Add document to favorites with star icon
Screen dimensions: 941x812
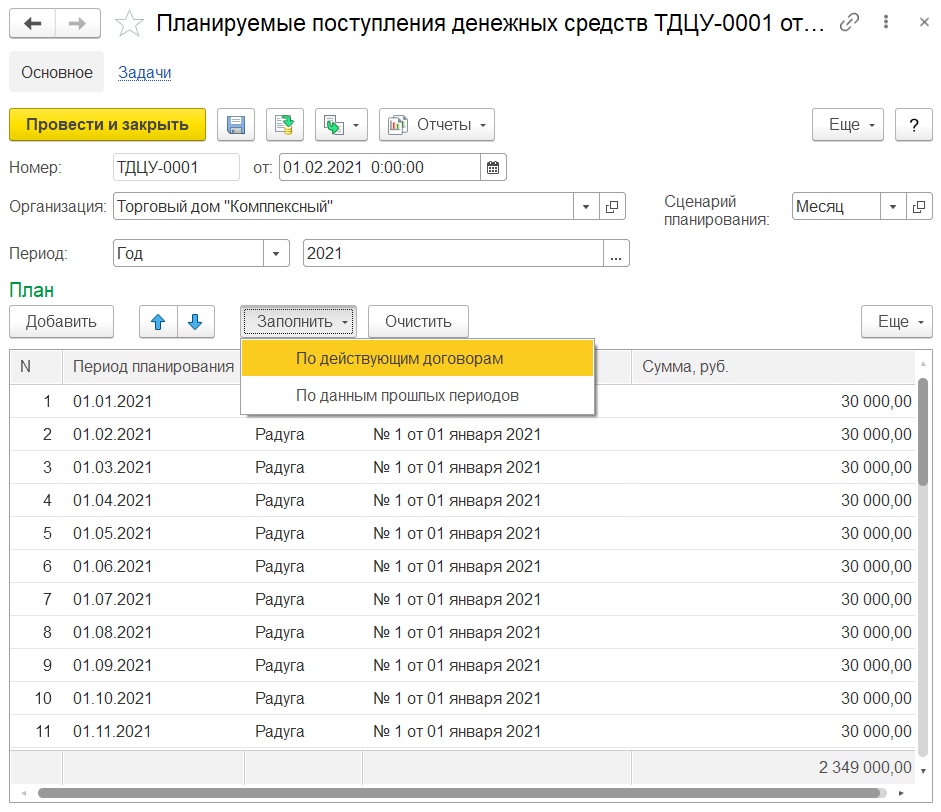tap(130, 24)
